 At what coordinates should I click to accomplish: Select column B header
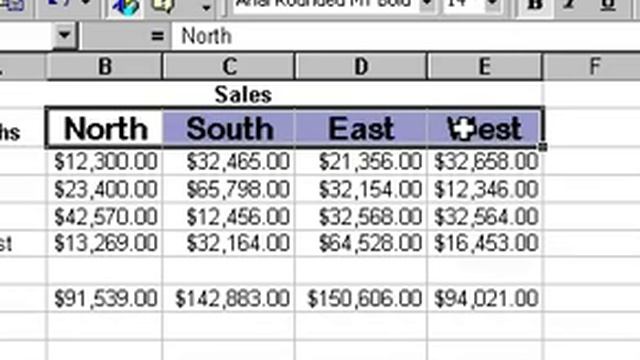104,67
